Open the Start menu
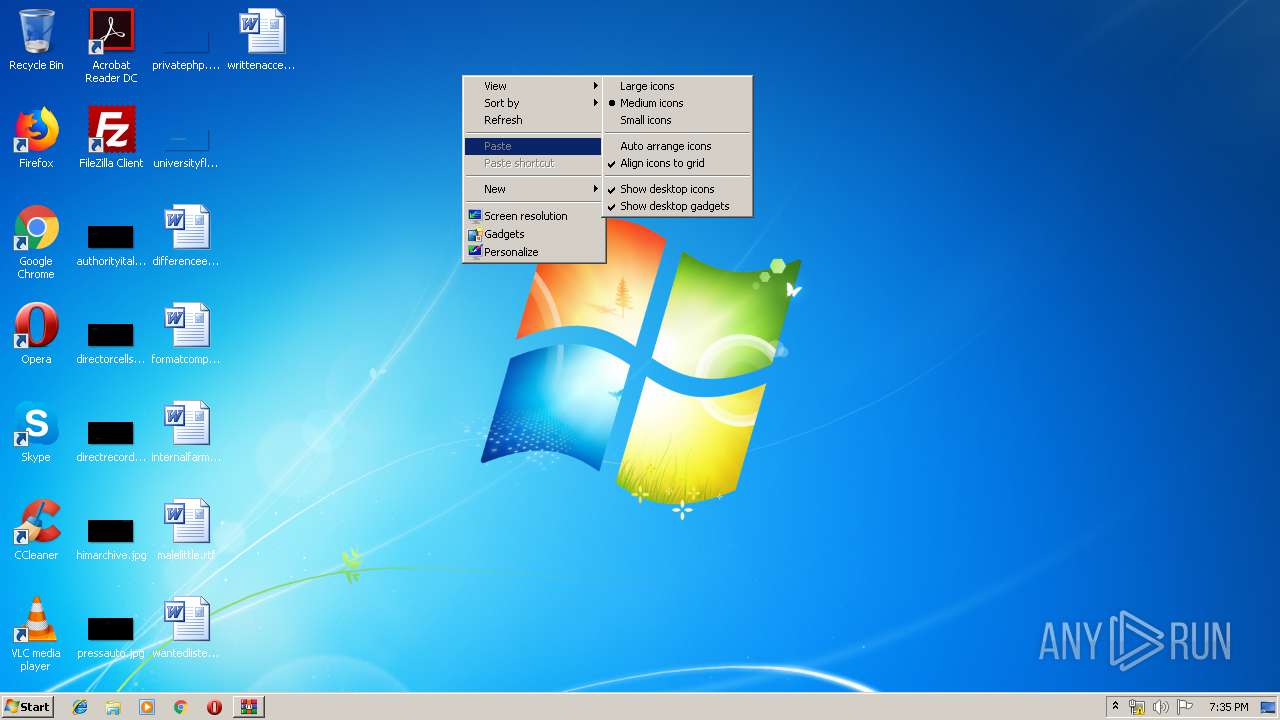Viewport: 1280px width, 720px height. click(x=27, y=707)
